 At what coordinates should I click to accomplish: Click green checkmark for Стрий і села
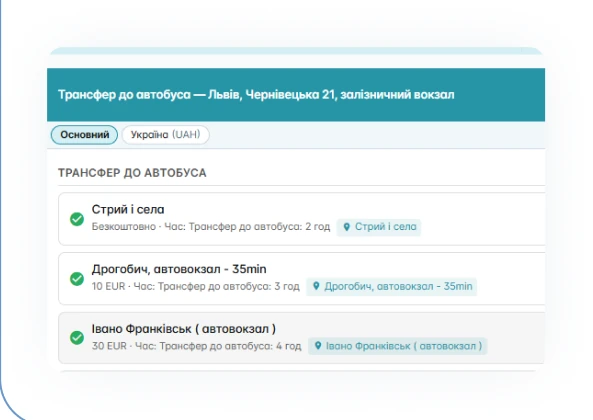[x=77, y=219]
